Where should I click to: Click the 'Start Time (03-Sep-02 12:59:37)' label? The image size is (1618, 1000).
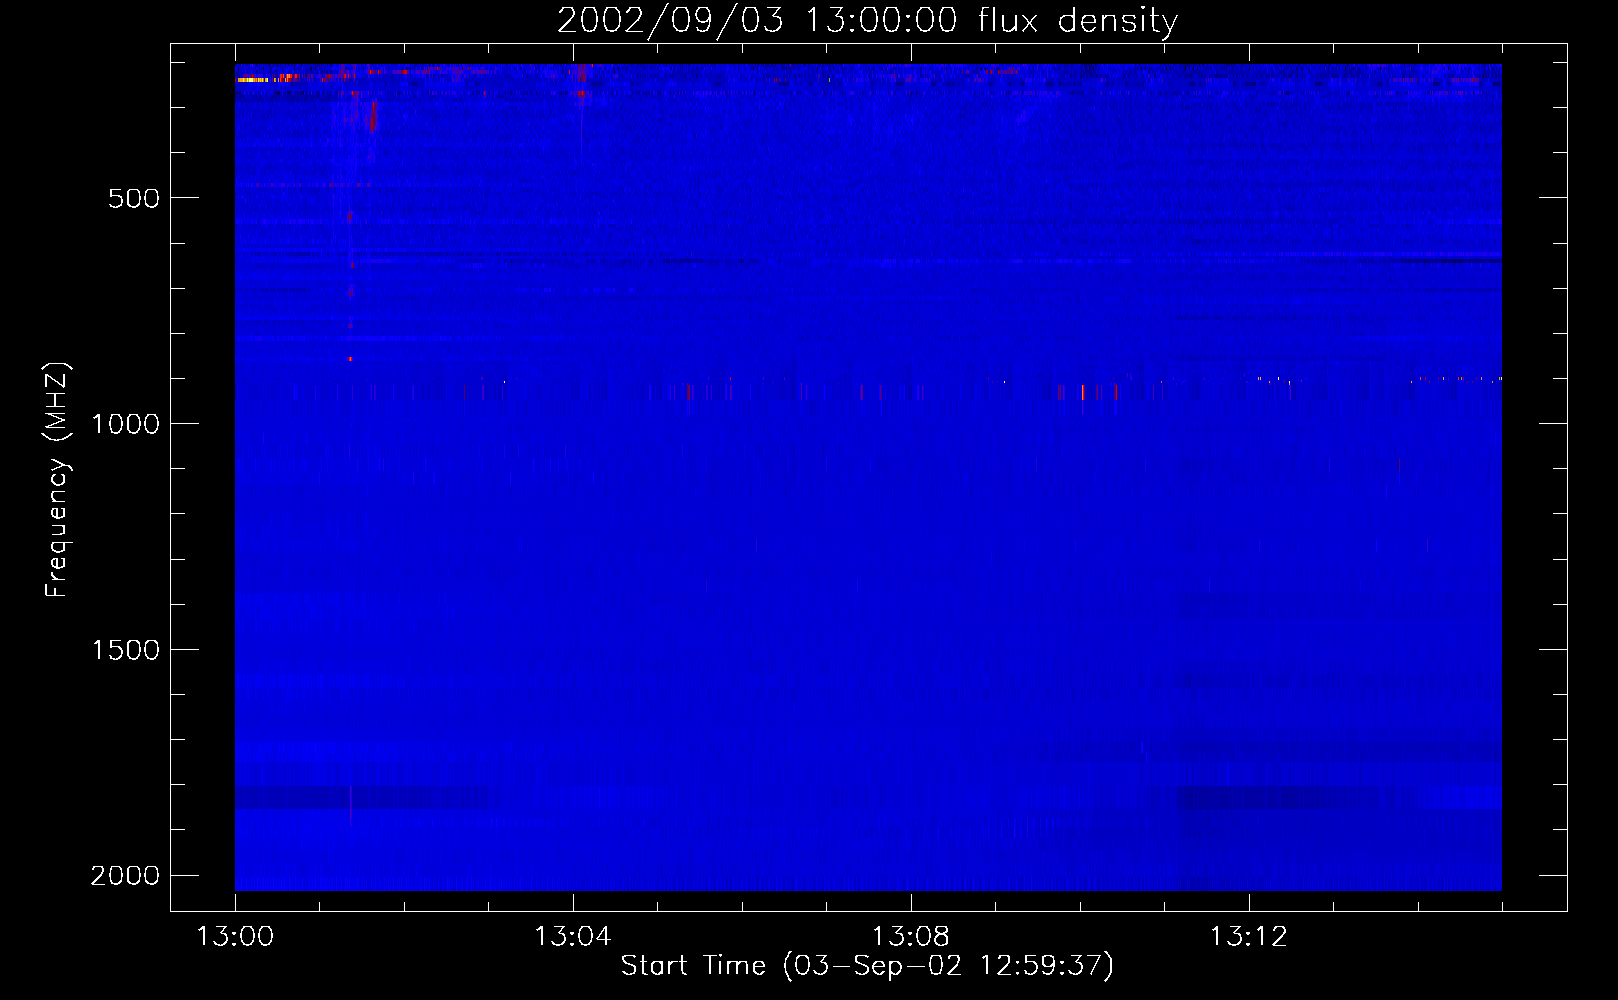pos(867,966)
